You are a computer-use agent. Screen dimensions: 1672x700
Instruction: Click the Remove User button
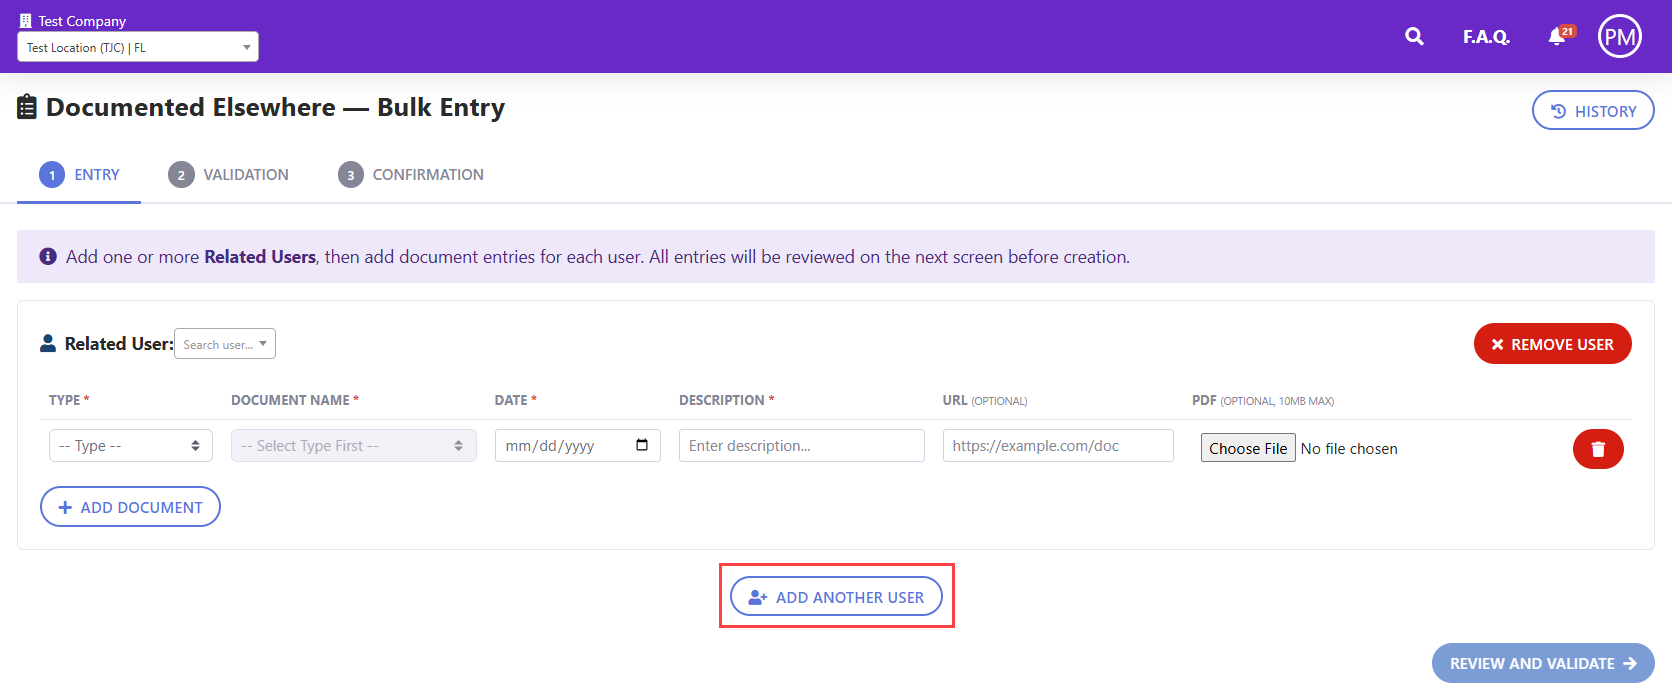(1553, 344)
